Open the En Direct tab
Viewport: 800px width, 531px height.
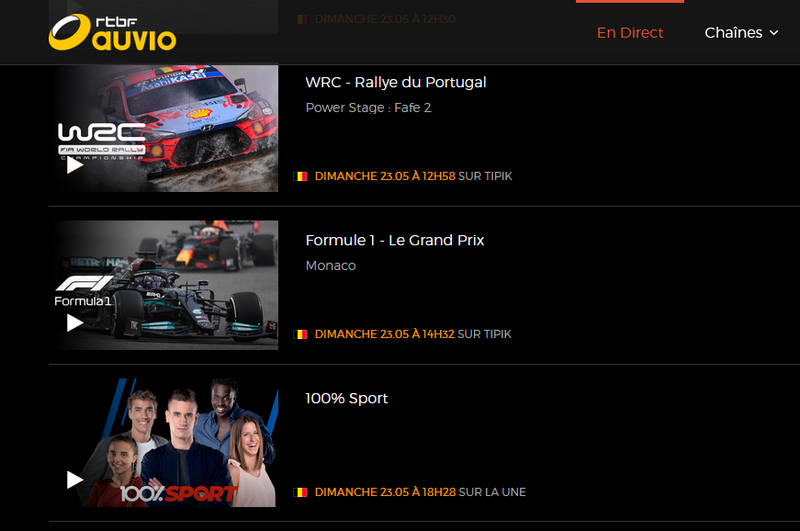pos(630,33)
